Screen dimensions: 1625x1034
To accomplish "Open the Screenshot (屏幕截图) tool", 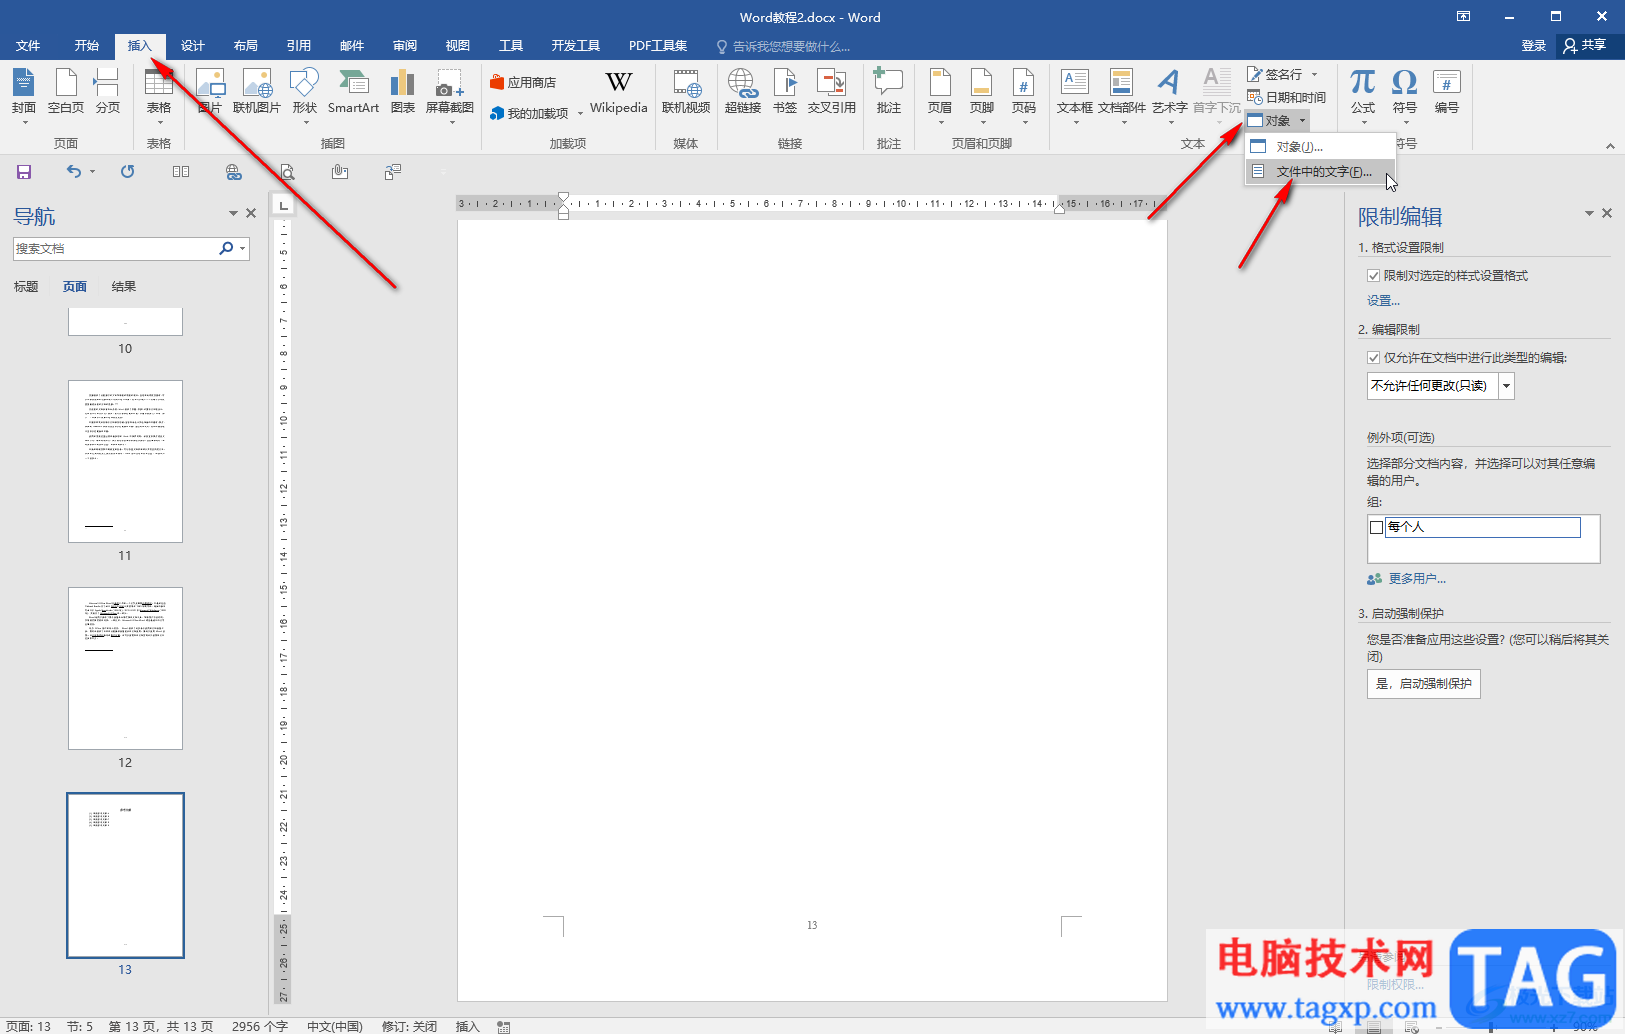I will 450,96.
